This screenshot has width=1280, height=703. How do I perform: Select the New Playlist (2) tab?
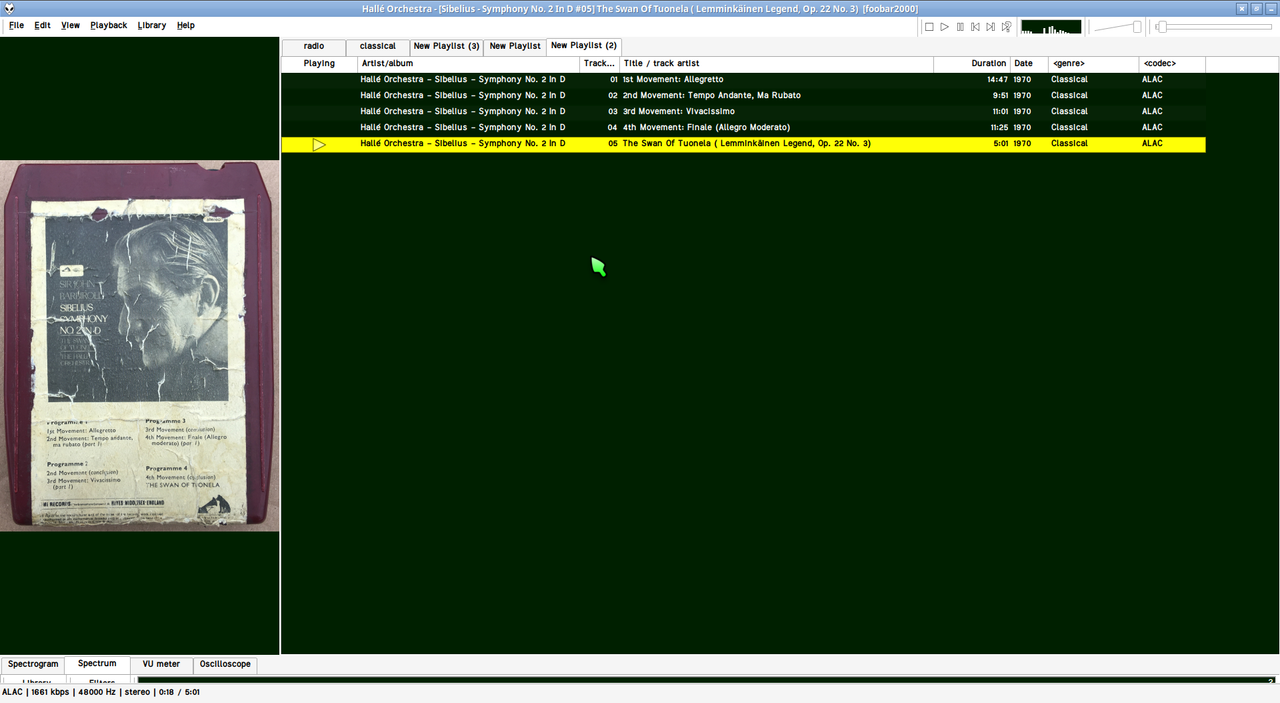(584, 46)
